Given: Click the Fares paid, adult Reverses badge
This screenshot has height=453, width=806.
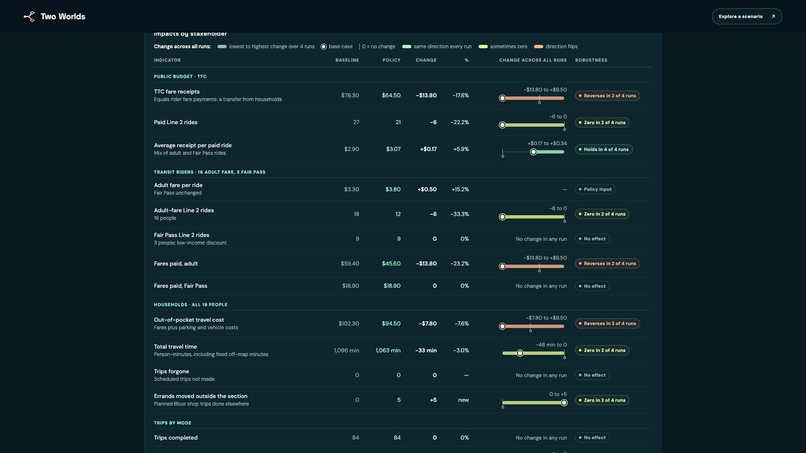Looking at the screenshot, I should click(607, 263).
